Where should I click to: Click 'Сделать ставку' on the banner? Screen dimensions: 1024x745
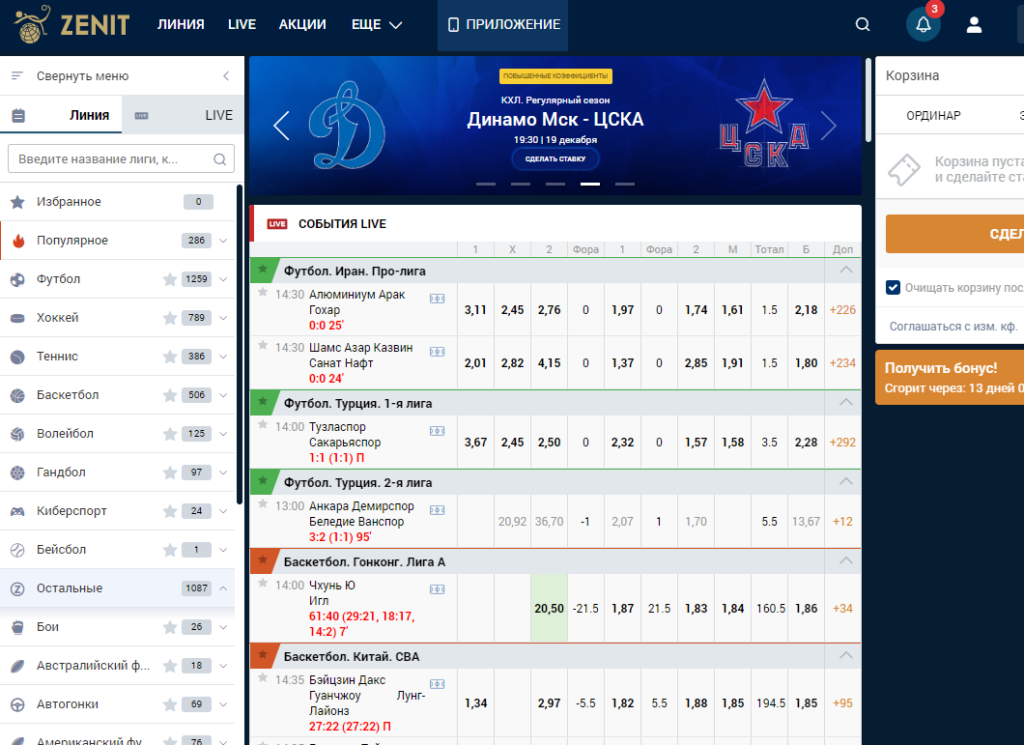[555, 159]
